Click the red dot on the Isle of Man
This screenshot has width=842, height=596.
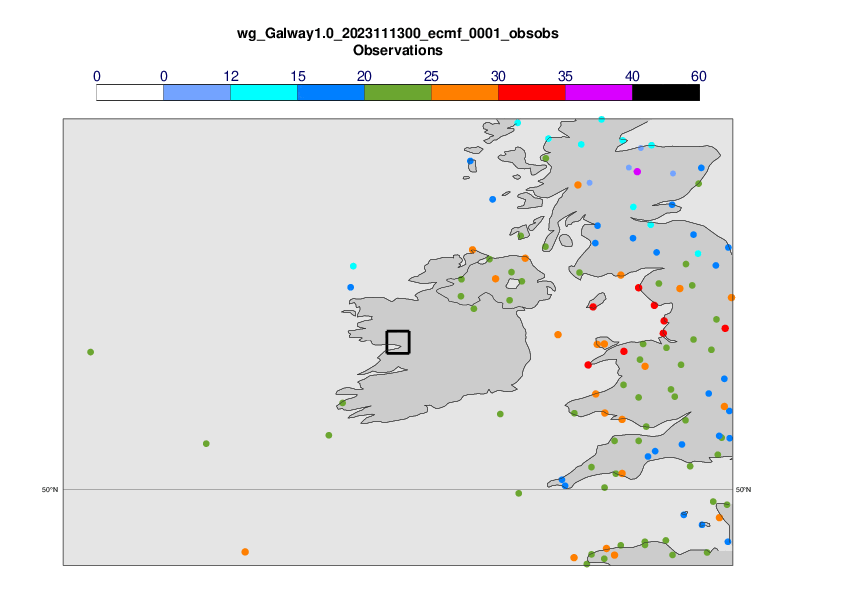point(593,307)
